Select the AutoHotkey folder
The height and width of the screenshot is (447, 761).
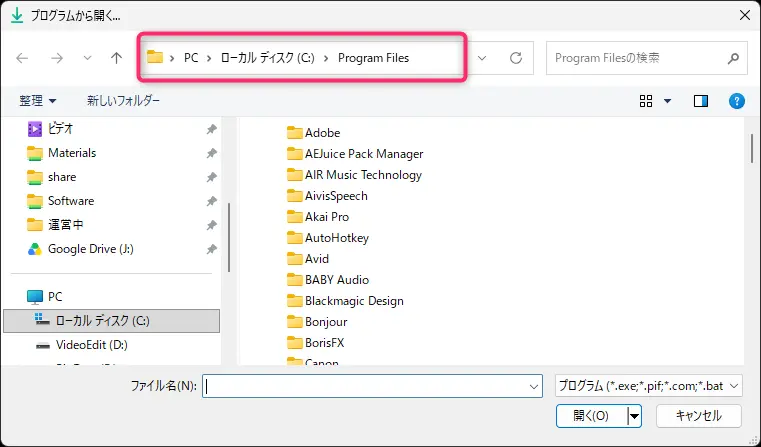tap(337, 238)
